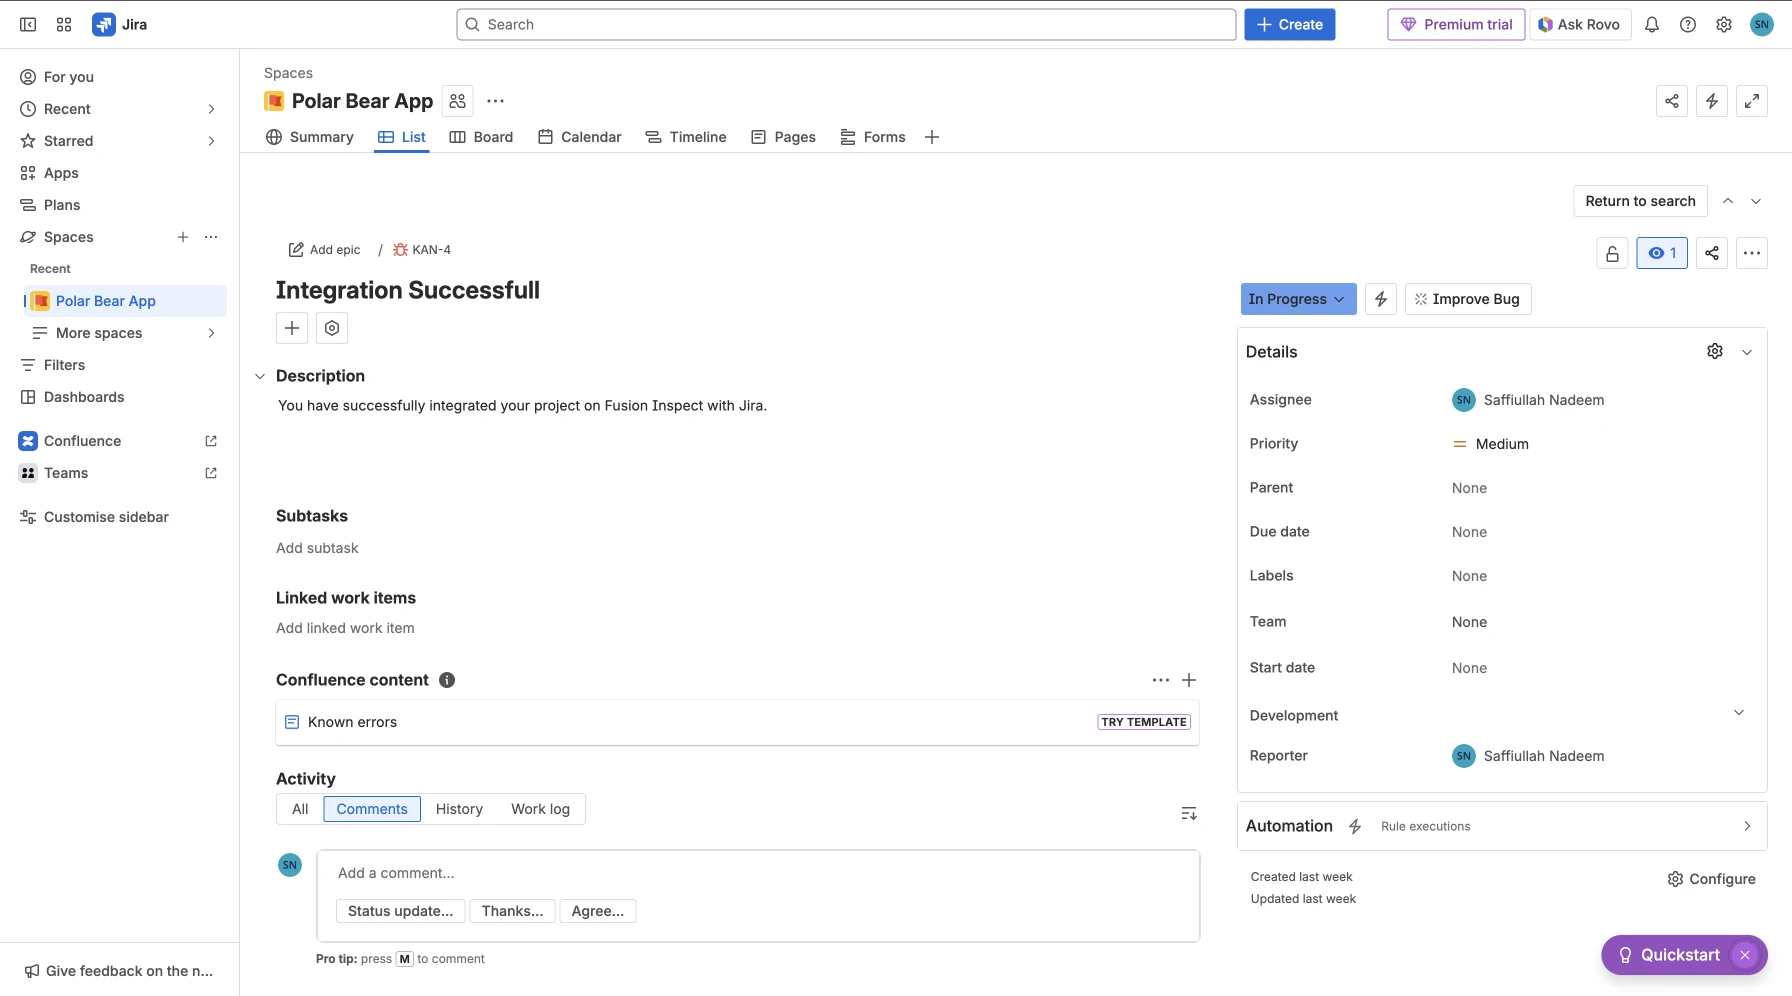Toggle watching this issue (eye icon)
Image resolution: width=1792 pixels, height=996 pixels.
(1662, 253)
